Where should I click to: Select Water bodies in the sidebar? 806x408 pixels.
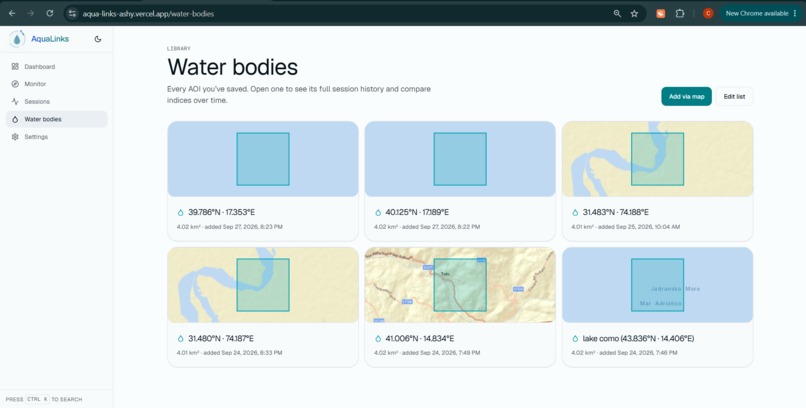[x=57, y=119]
